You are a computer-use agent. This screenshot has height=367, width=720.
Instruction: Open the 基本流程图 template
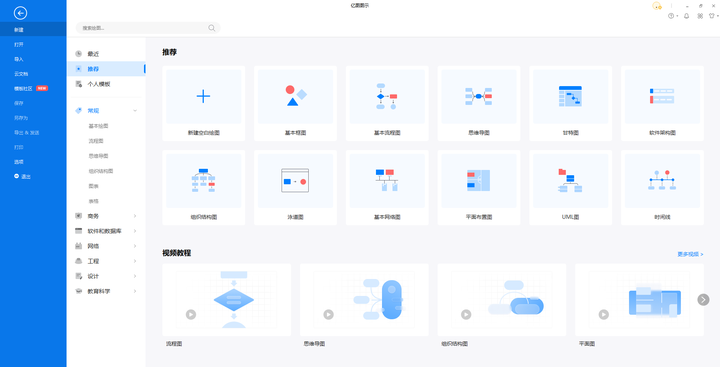pyautogui.click(x=387, y=103)
